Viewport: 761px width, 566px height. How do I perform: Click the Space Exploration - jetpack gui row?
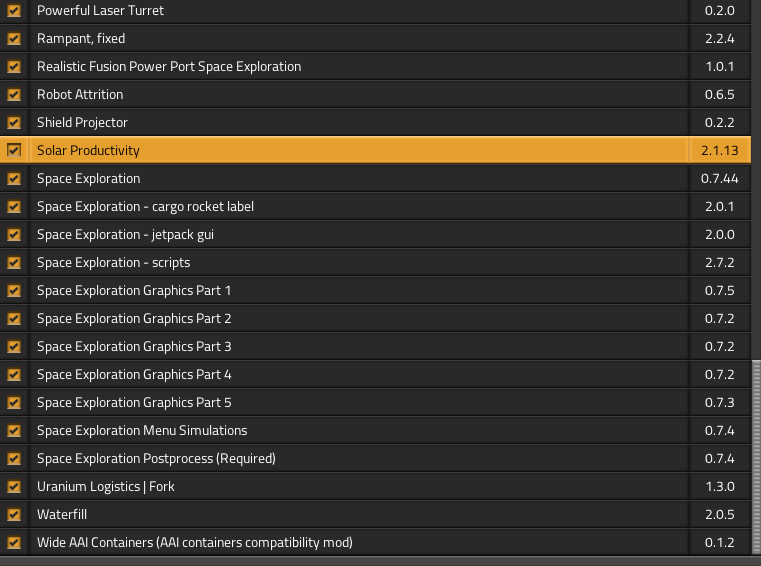pyautogui.click(x=125, y=235)
